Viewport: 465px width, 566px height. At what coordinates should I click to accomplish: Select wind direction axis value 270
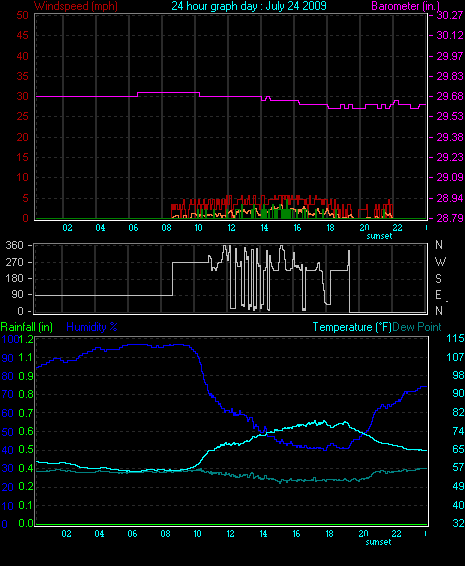coord(15,262)
